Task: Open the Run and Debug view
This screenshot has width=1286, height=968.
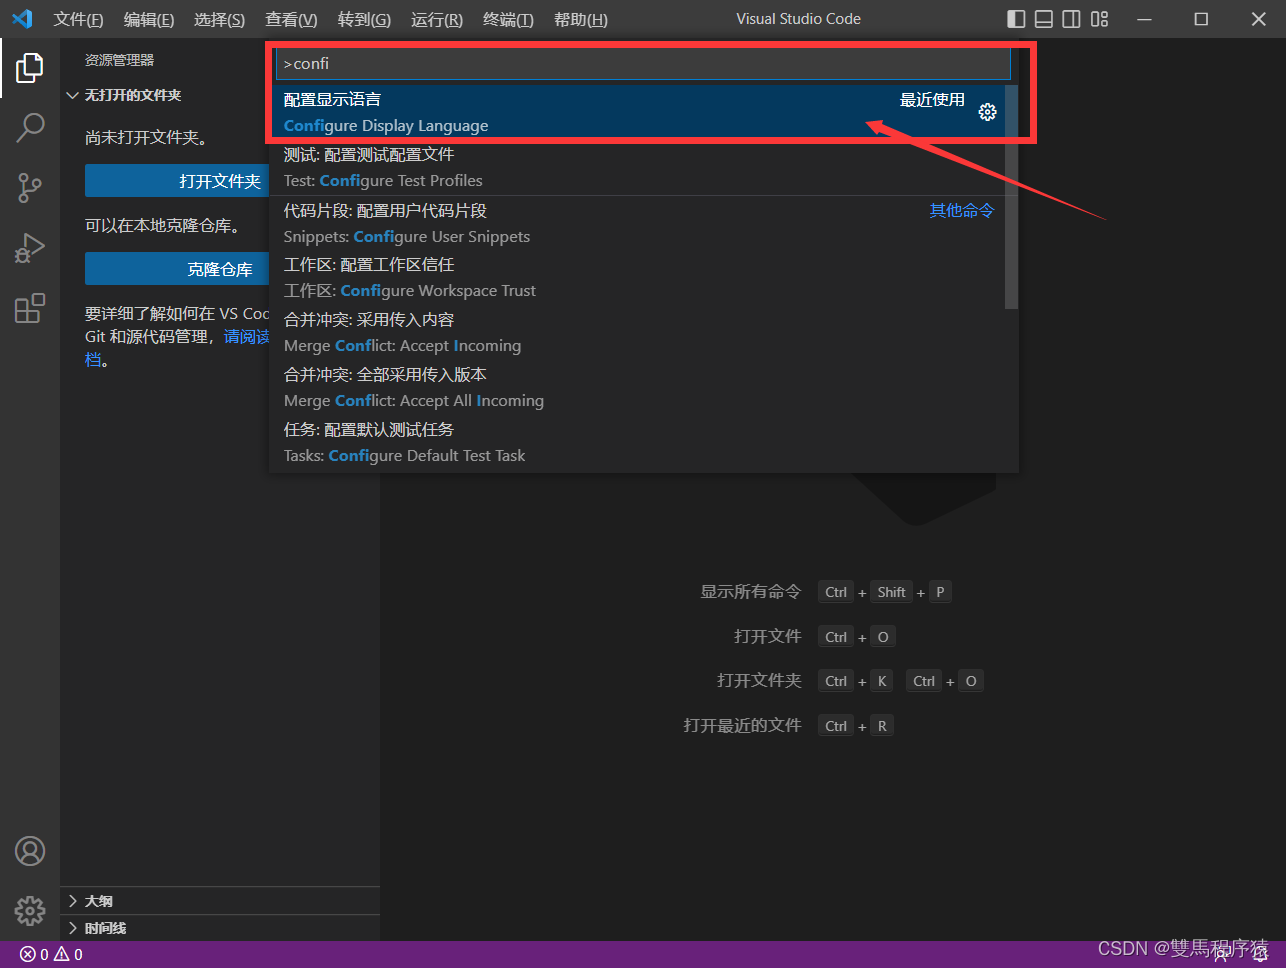Action: click(x=30, y=248)
